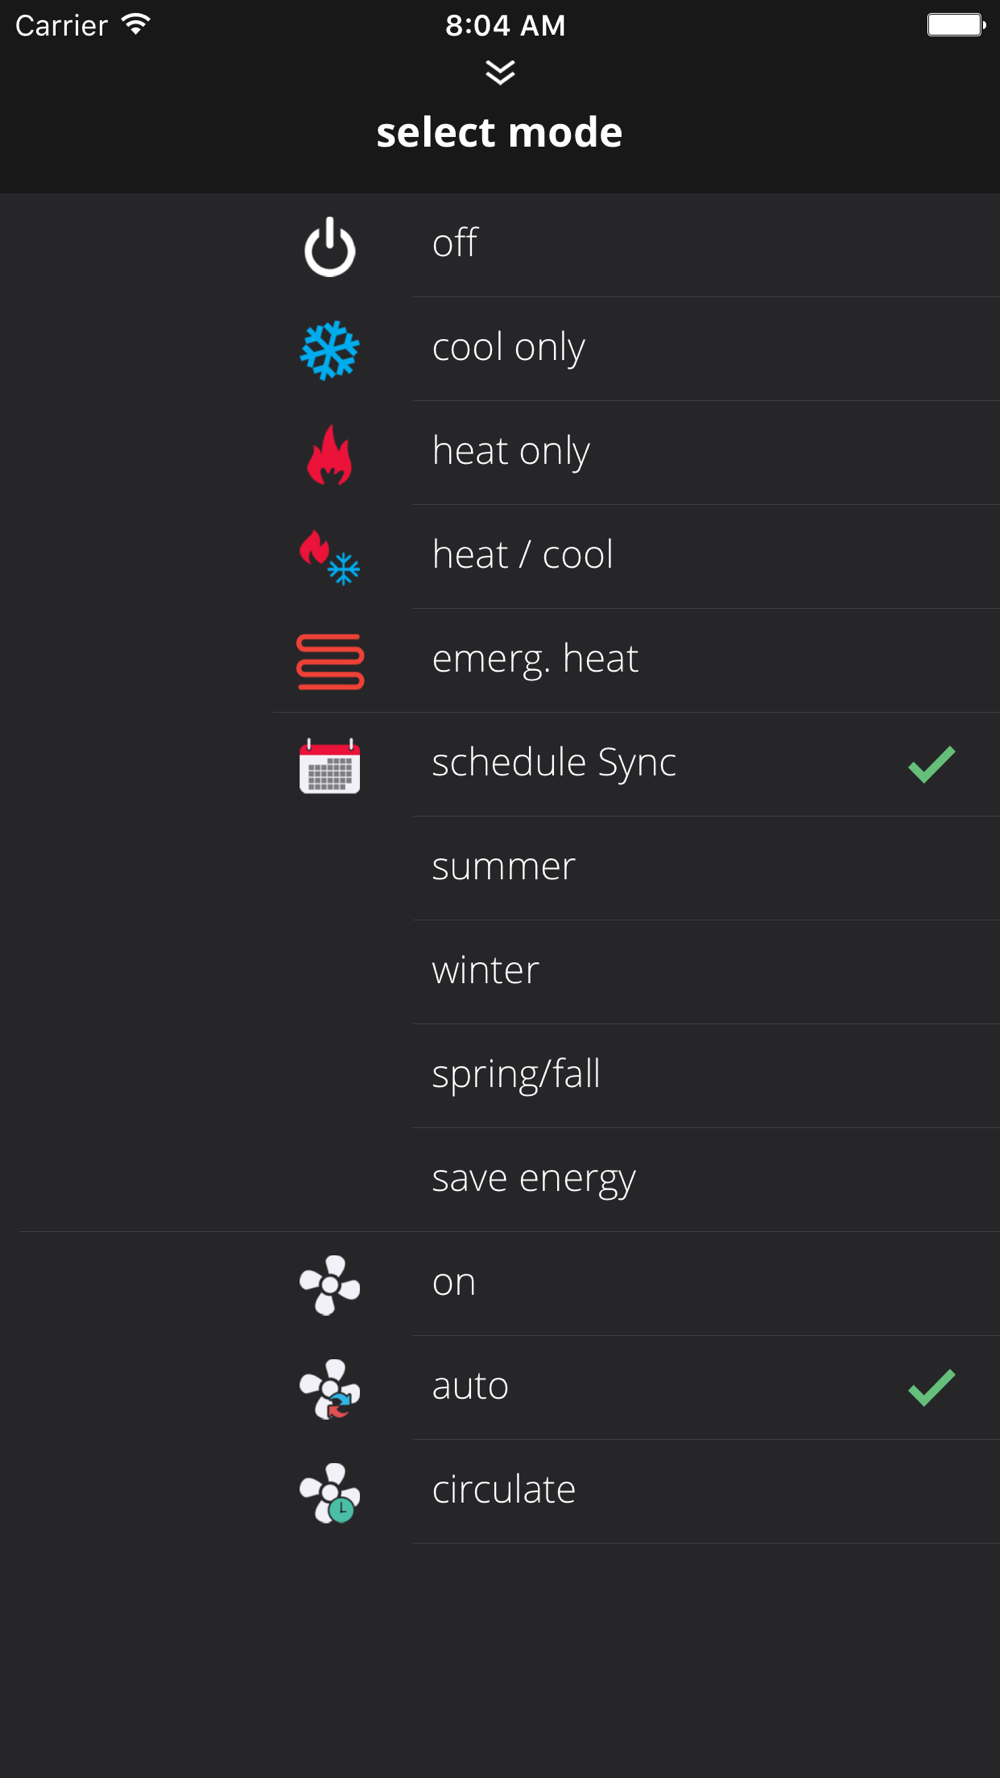This screenshot has width=1000, height=1778.
Task: Switch mode to cool only
Action: point(508,347)
